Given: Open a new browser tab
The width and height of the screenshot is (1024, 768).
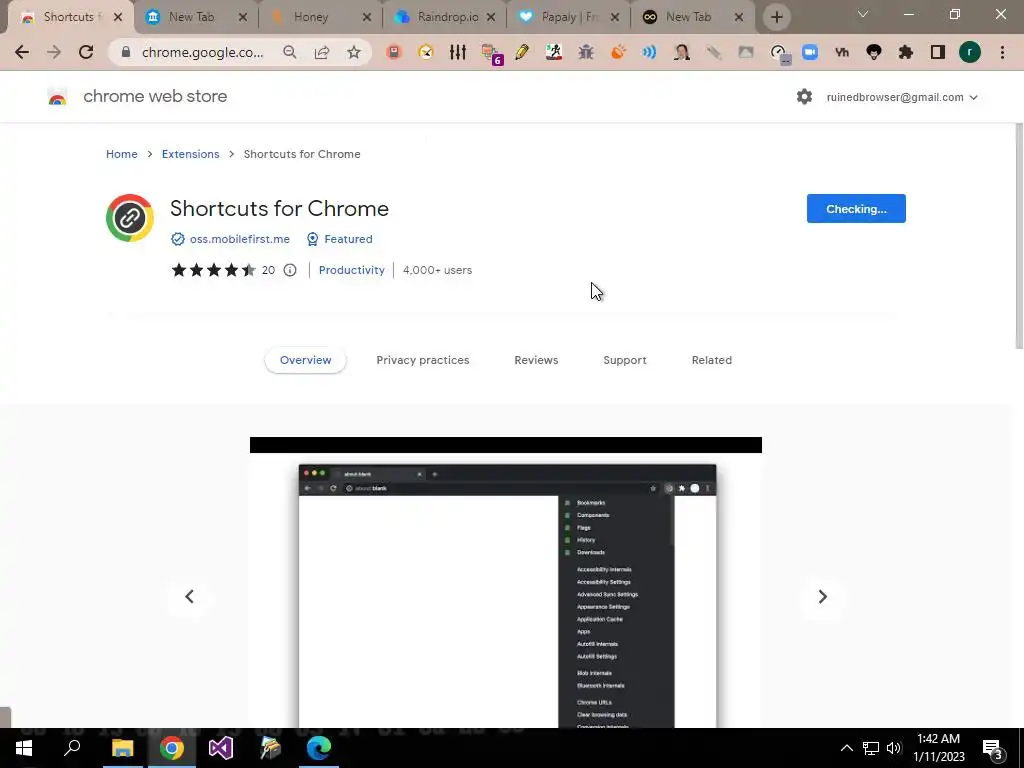Looking at the screenshot, I should click(x=776, y=17).
